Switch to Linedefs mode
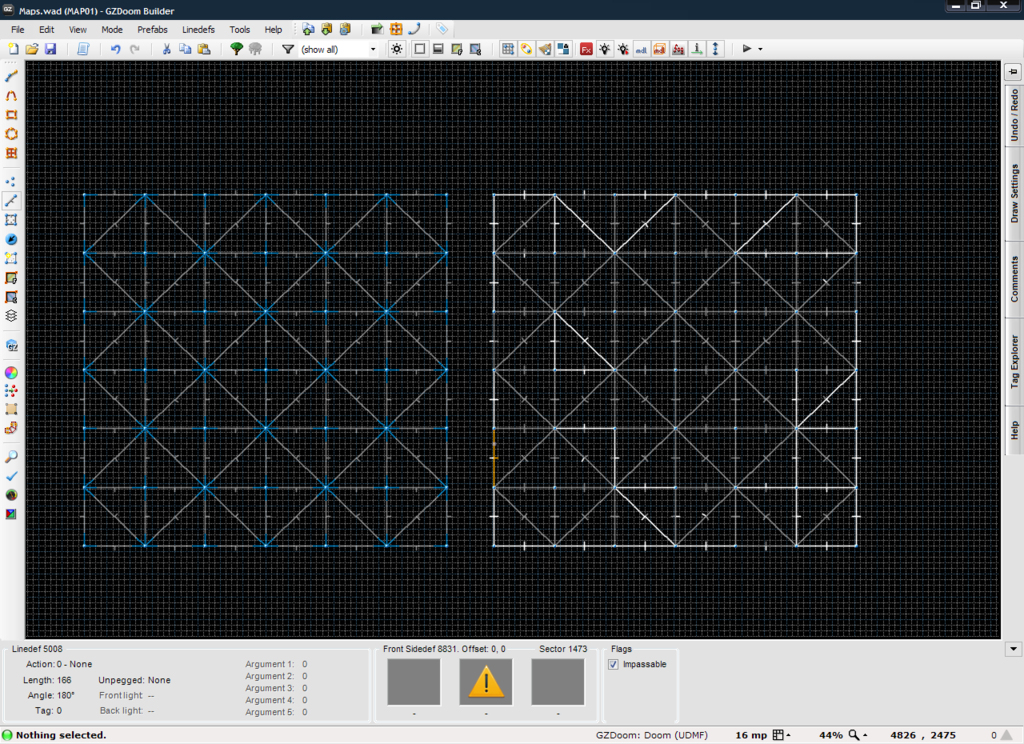 pos(11,201)
